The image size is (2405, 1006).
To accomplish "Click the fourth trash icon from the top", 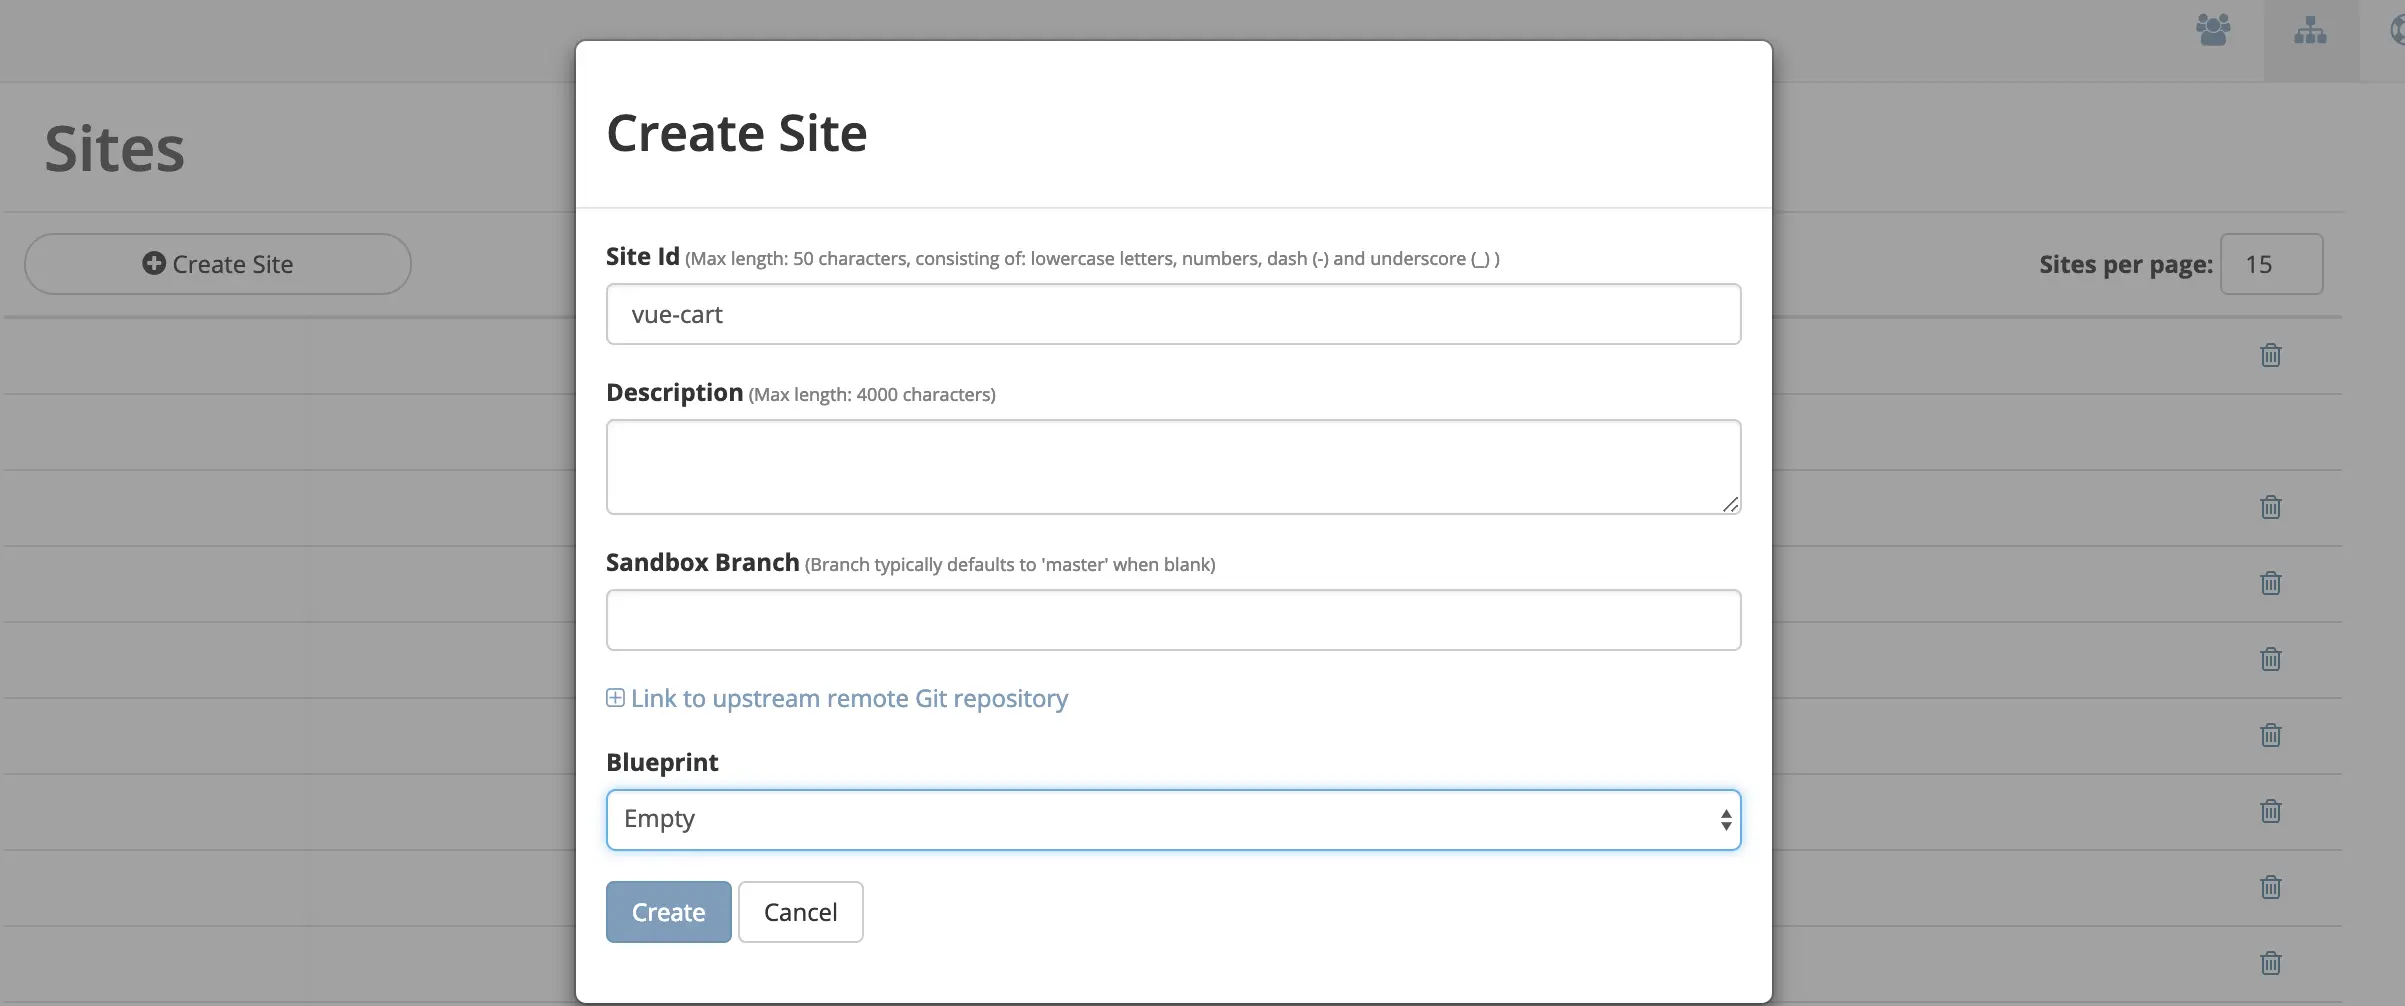I will tap(2271, 659).
